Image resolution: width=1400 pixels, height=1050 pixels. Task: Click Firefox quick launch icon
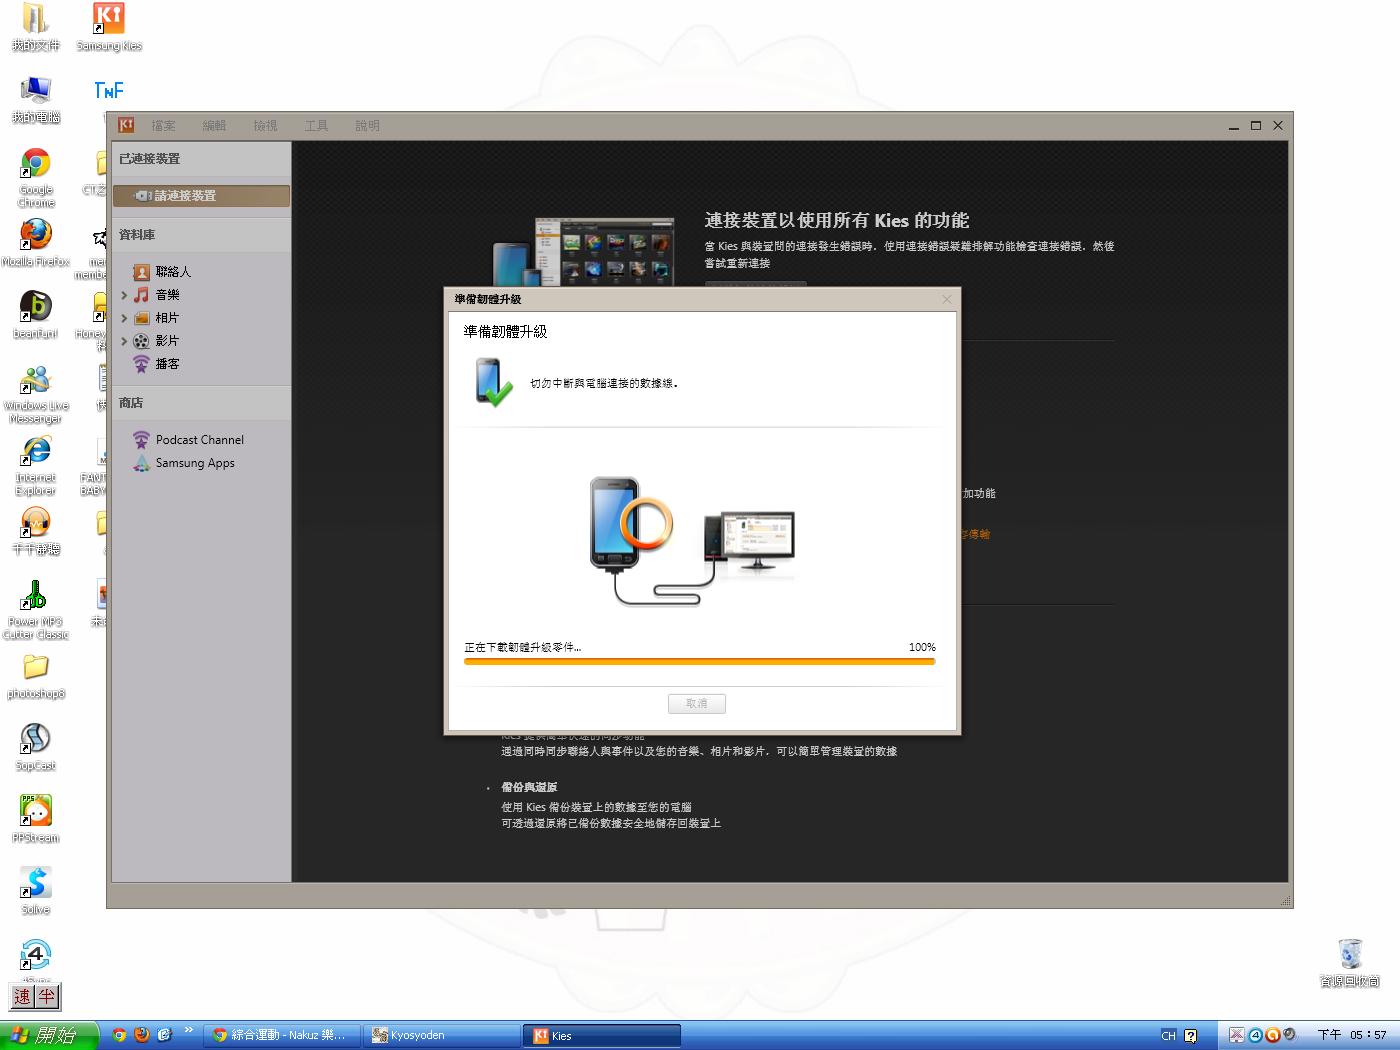(142, 1035)
